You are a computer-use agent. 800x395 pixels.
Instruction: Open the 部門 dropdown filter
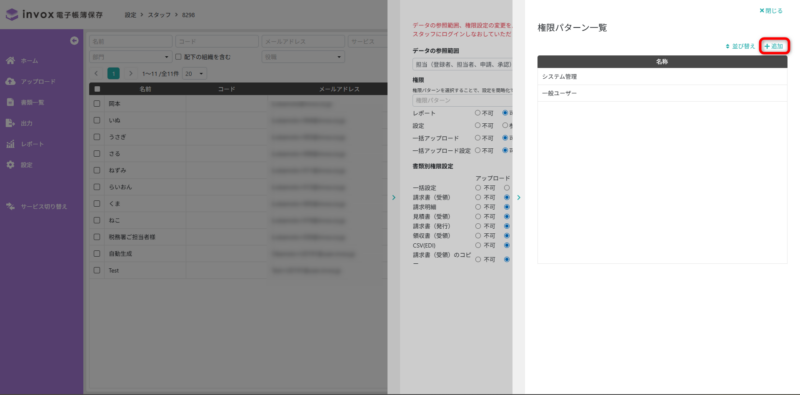(131, 57)
